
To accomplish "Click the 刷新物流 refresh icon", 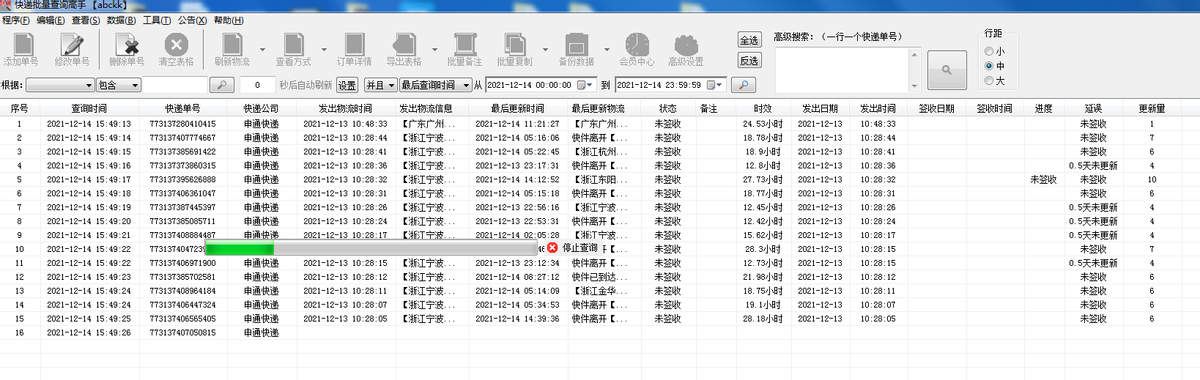I will point(232,49).
